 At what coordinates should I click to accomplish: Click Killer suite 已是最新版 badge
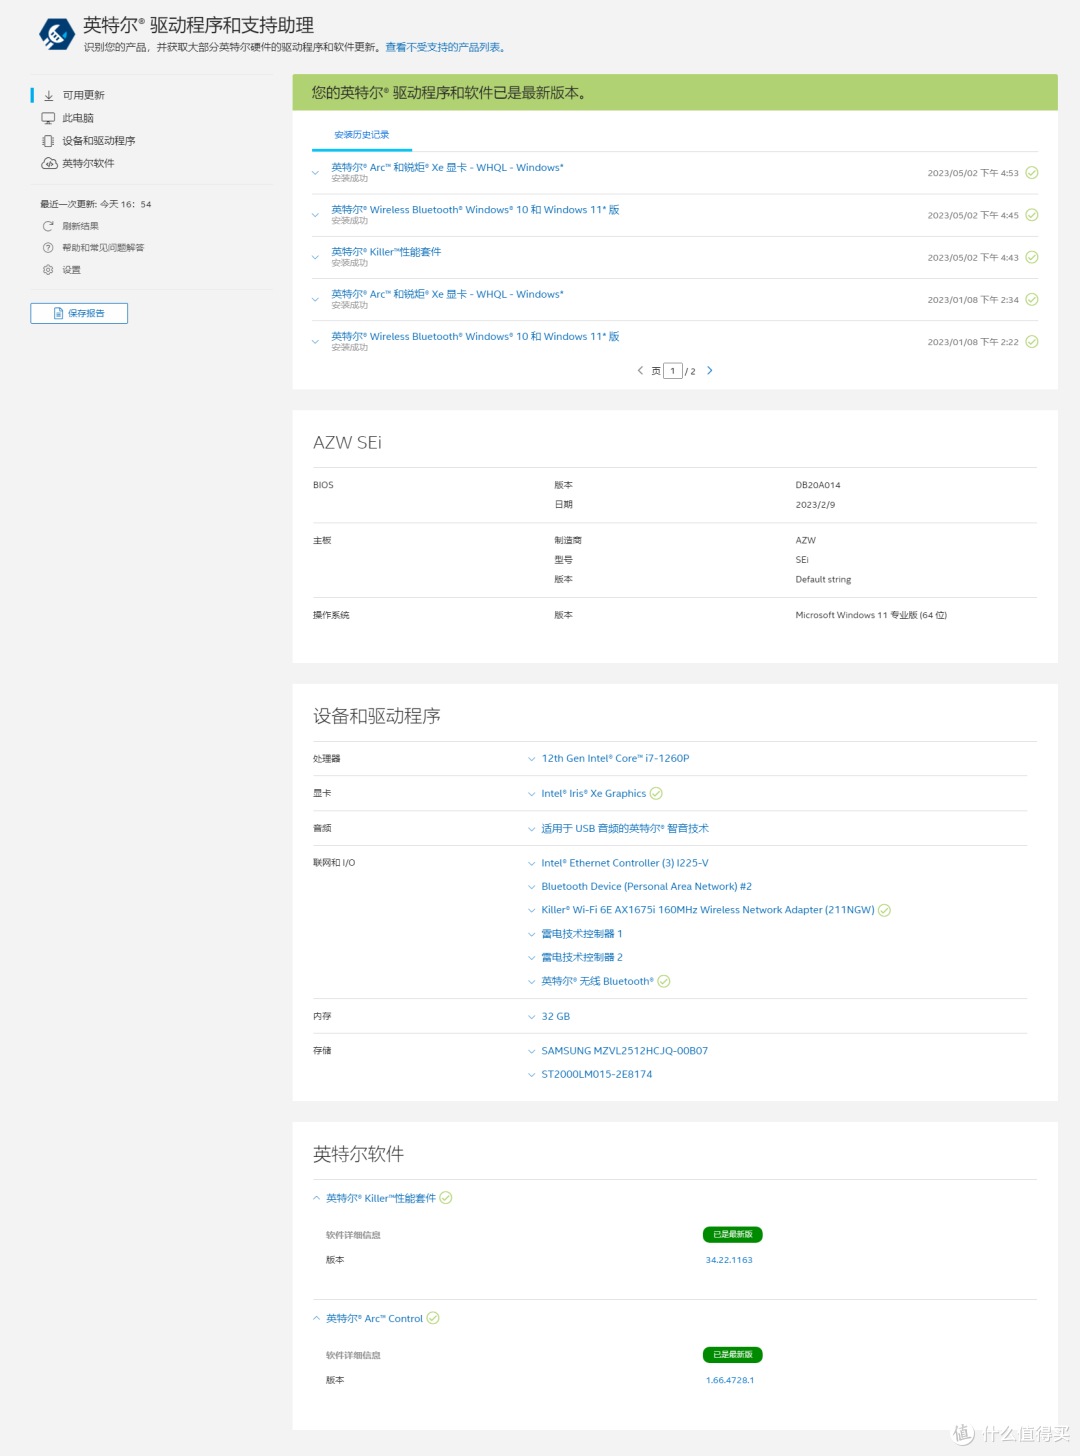click(733, 1234)
